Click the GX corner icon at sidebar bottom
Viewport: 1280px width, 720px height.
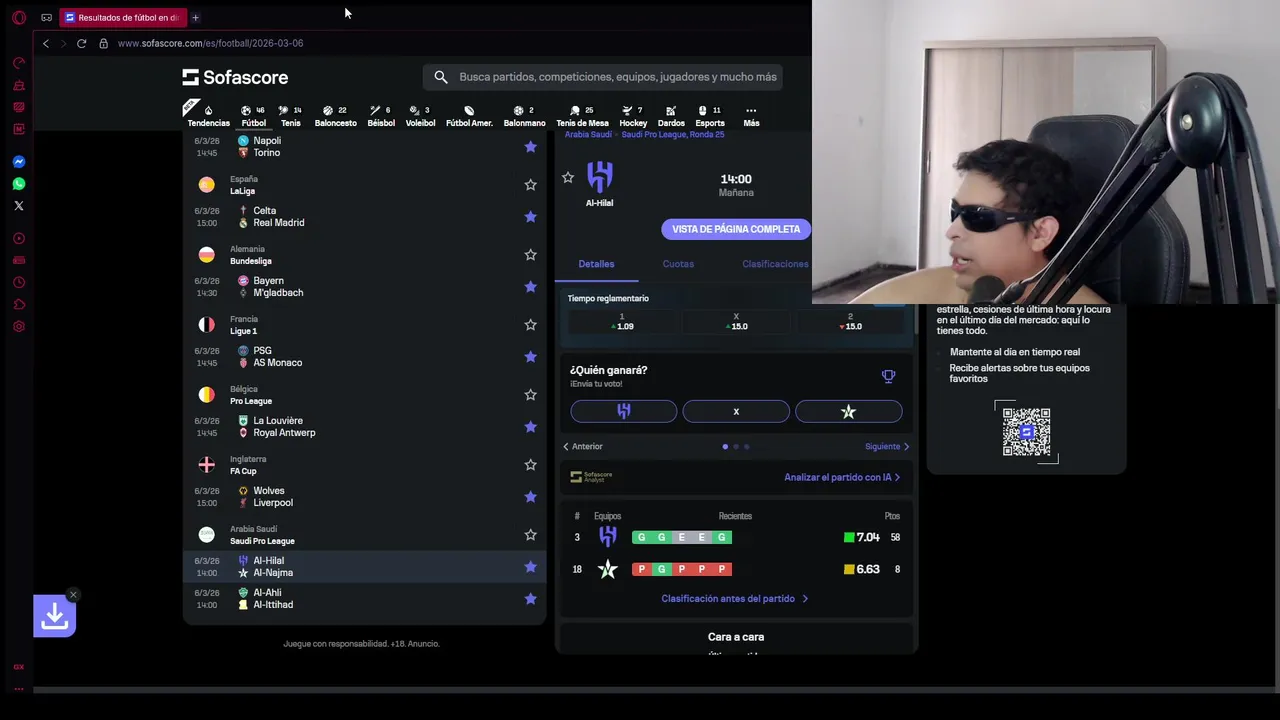coord(18,667)
